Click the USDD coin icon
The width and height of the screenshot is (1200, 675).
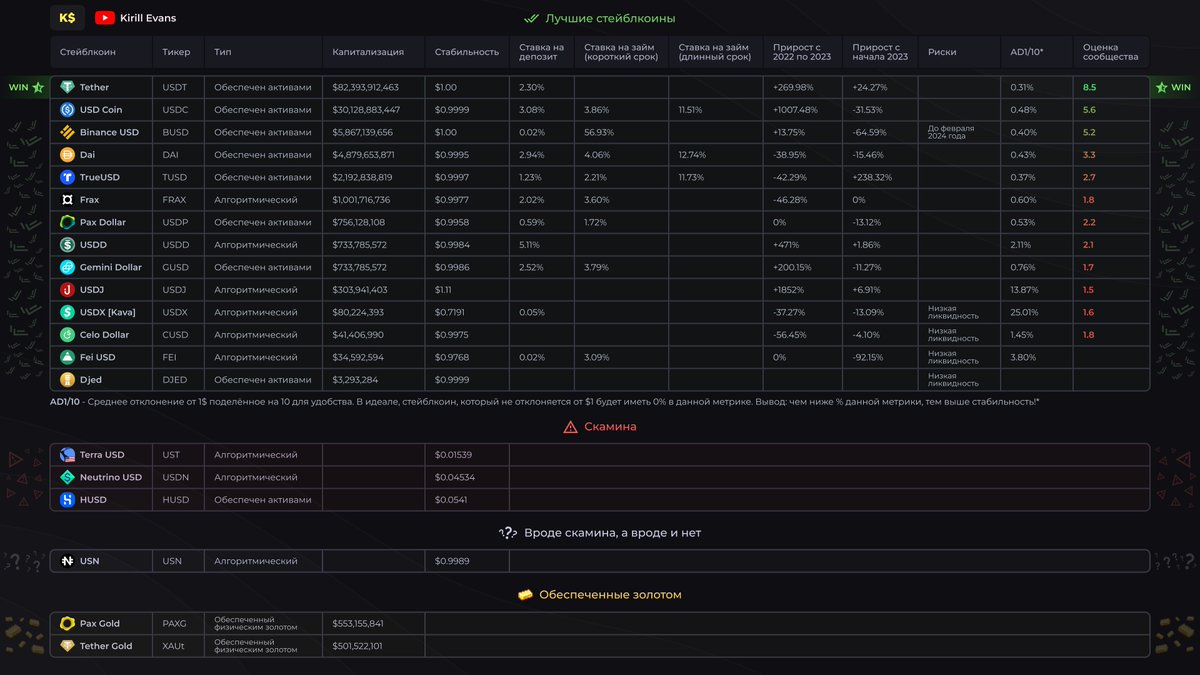pyautogui.click(x=68, y=245)
